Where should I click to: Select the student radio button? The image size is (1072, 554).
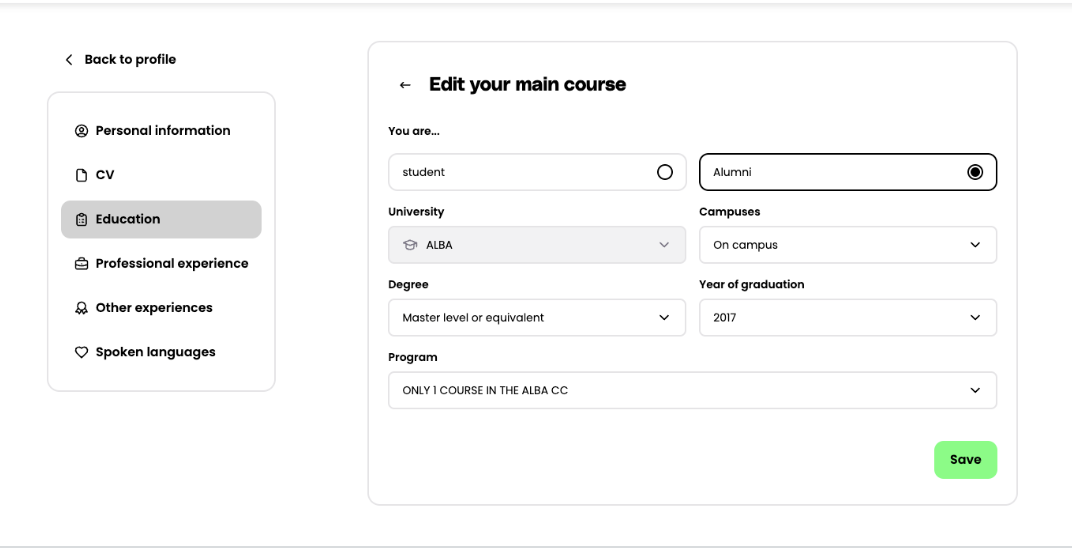point(665,172)
